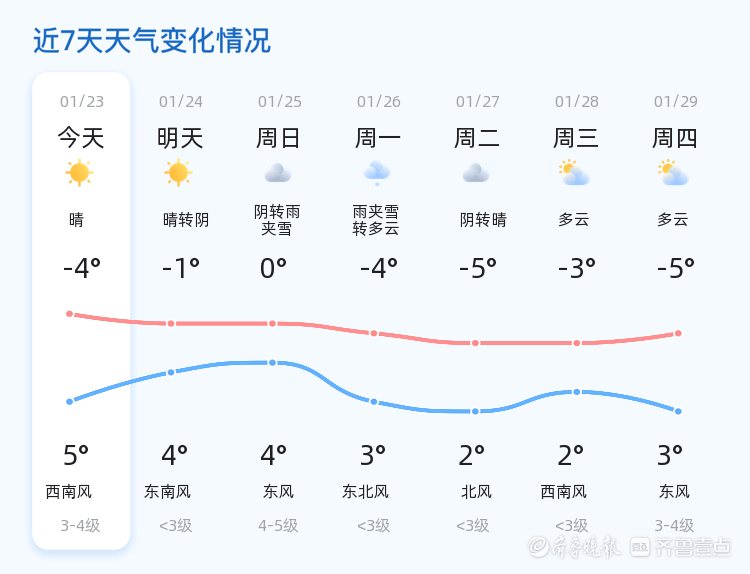Image resolution: width=750 pixels, height=574 pixels.
Task: Click the 4-5级 wind level text
Action: pos(278,525)
